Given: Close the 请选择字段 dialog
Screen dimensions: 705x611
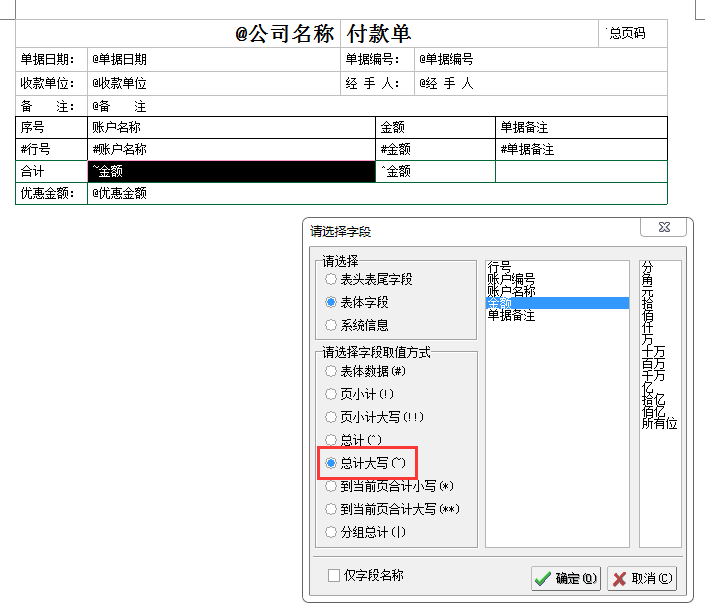Looking at the screenshot, I should coord(664,227).
